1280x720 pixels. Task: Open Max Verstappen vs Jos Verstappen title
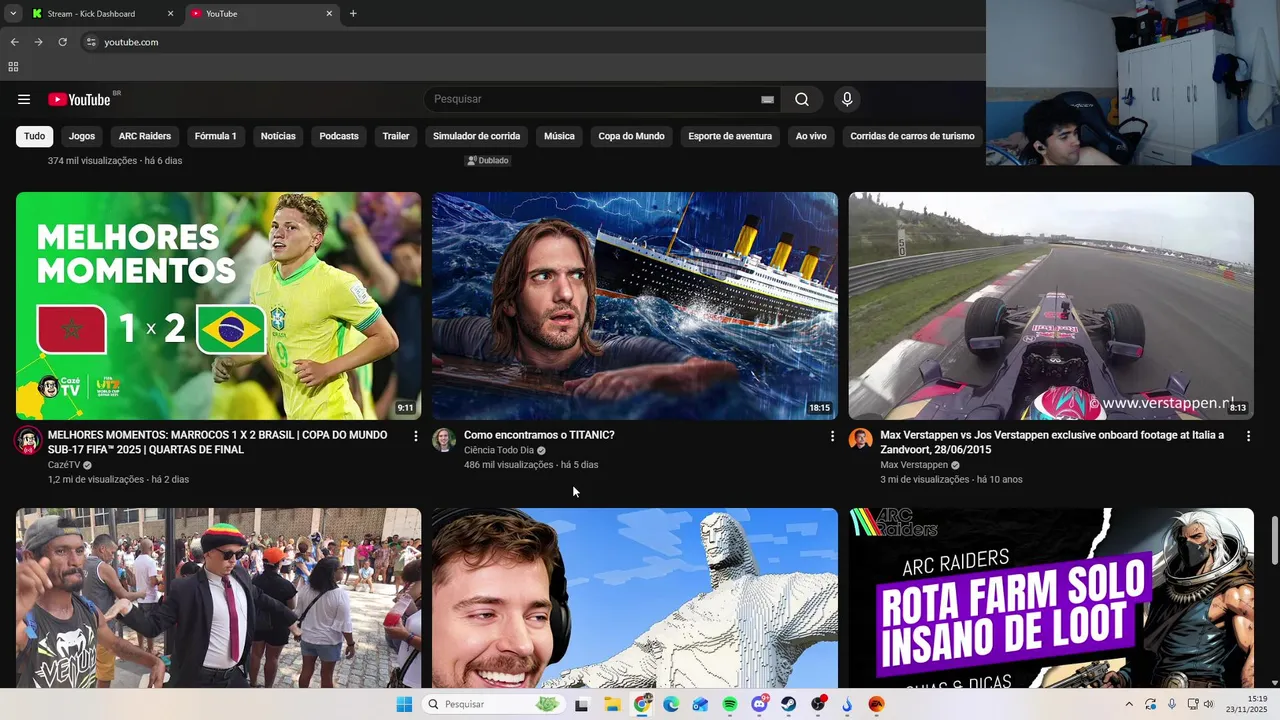pyautogui.click(x=1052, y=442)
